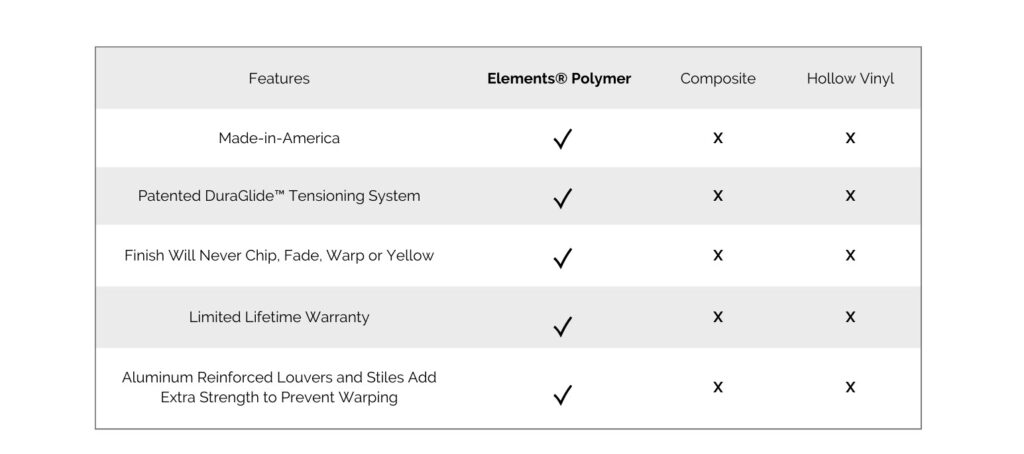Click the Limited Lifetime Warranty label
1024x454 pixels.
[x=279, y=317]
